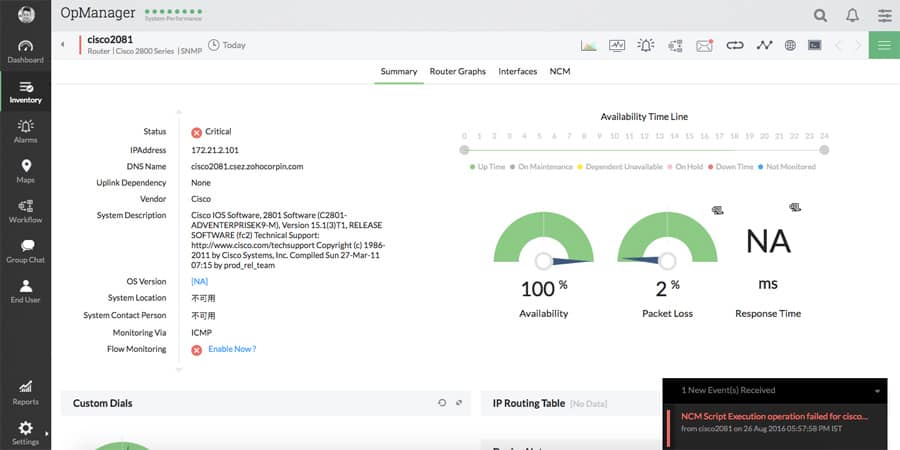Image resolution: width=900 pixels, height=450 pixels.
Task: Refresh the Custom Dials panel
Action: [441, 403]
